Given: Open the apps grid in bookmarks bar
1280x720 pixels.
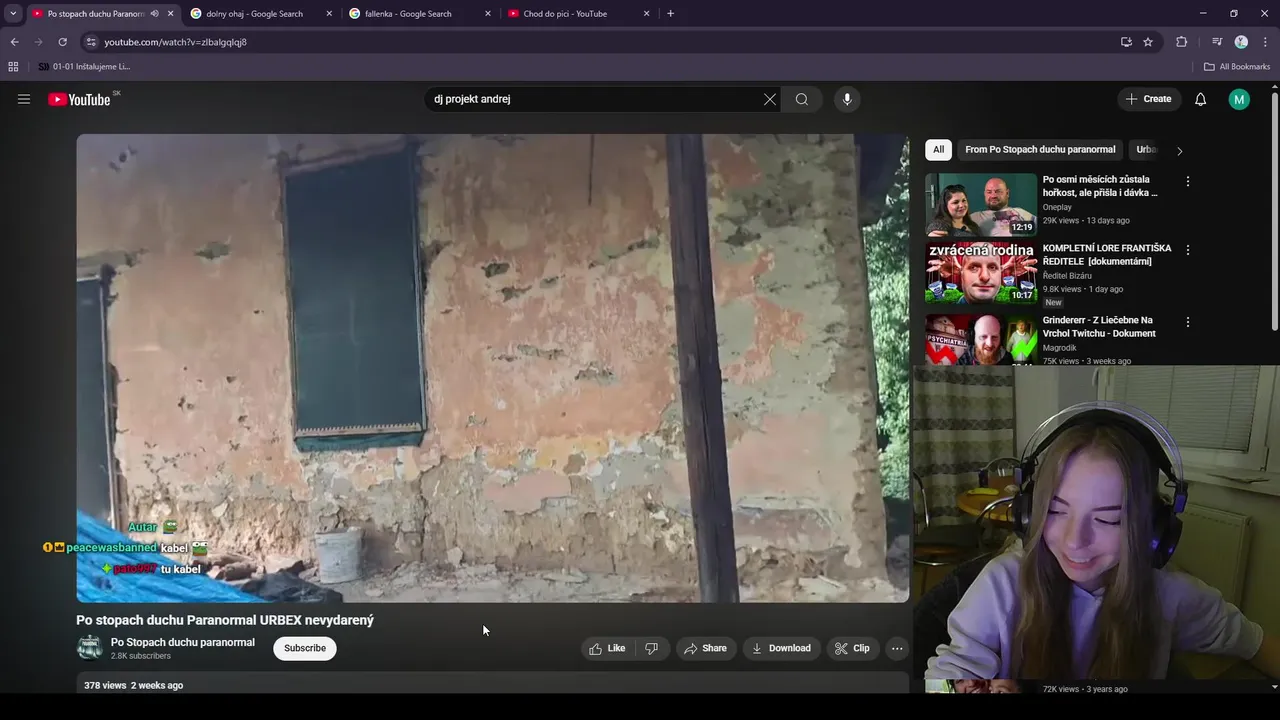Looking at the screenshot, I should pyautogui.click(x=13, y=67).
